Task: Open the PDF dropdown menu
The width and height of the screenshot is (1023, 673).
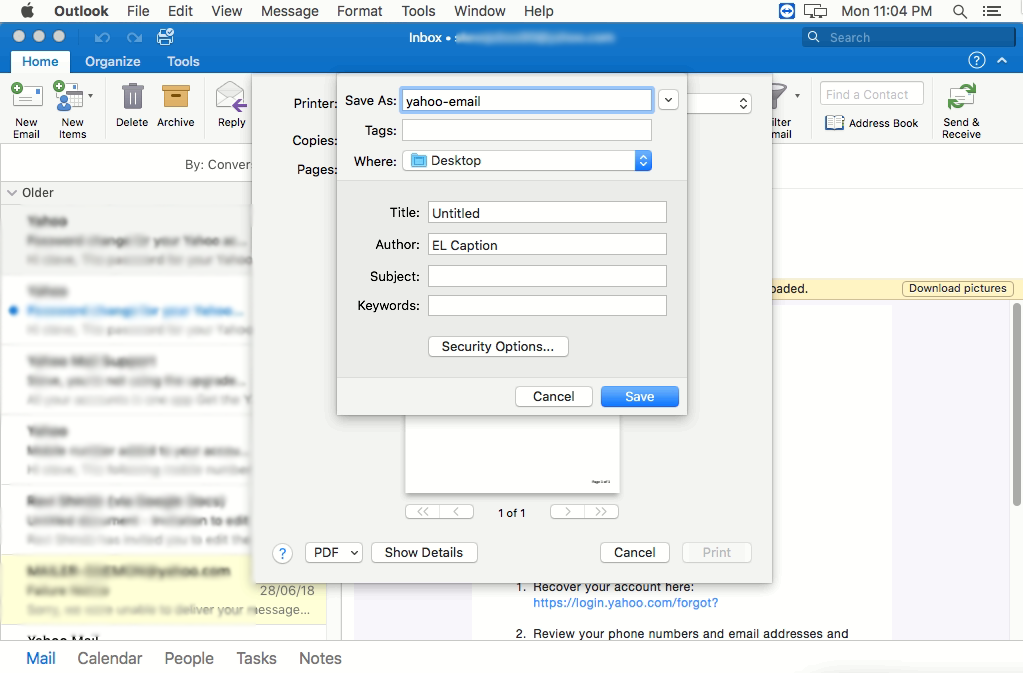Action: pos(333,552)
